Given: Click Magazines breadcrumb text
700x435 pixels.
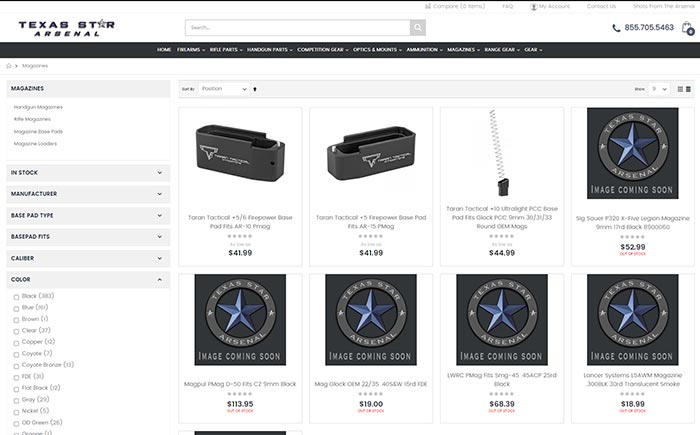Looking at the screenshot, I should pos(35,66).
